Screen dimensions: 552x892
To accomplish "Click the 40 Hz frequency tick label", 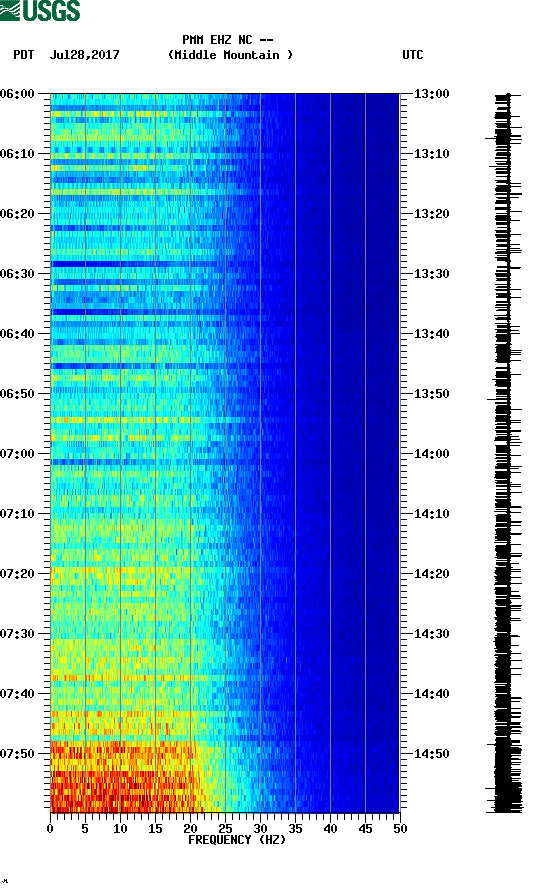I will tap(330, 829).
